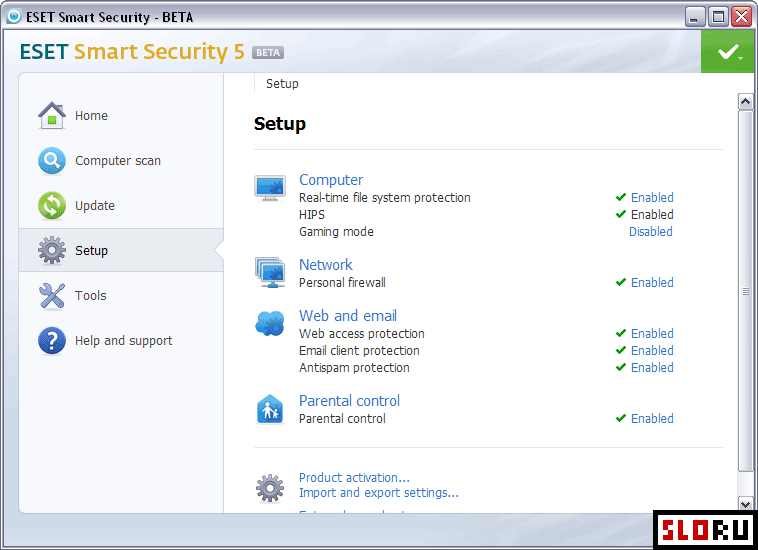Open the Web and email heading link
Image resolution: width=758 pixels, height=550 pixels.
click(348, 316)
